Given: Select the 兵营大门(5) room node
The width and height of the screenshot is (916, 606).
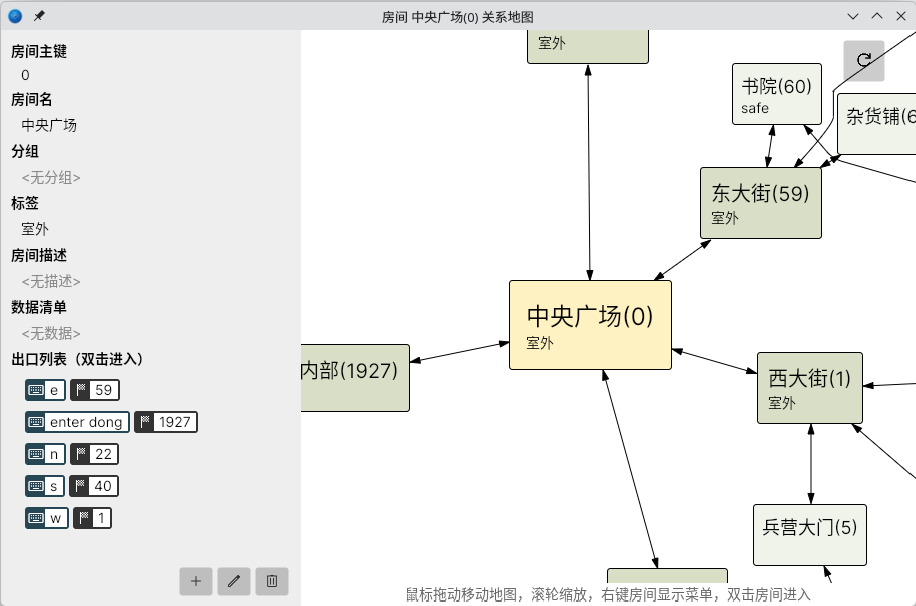Looking at the screenshot, I should 808,535.
